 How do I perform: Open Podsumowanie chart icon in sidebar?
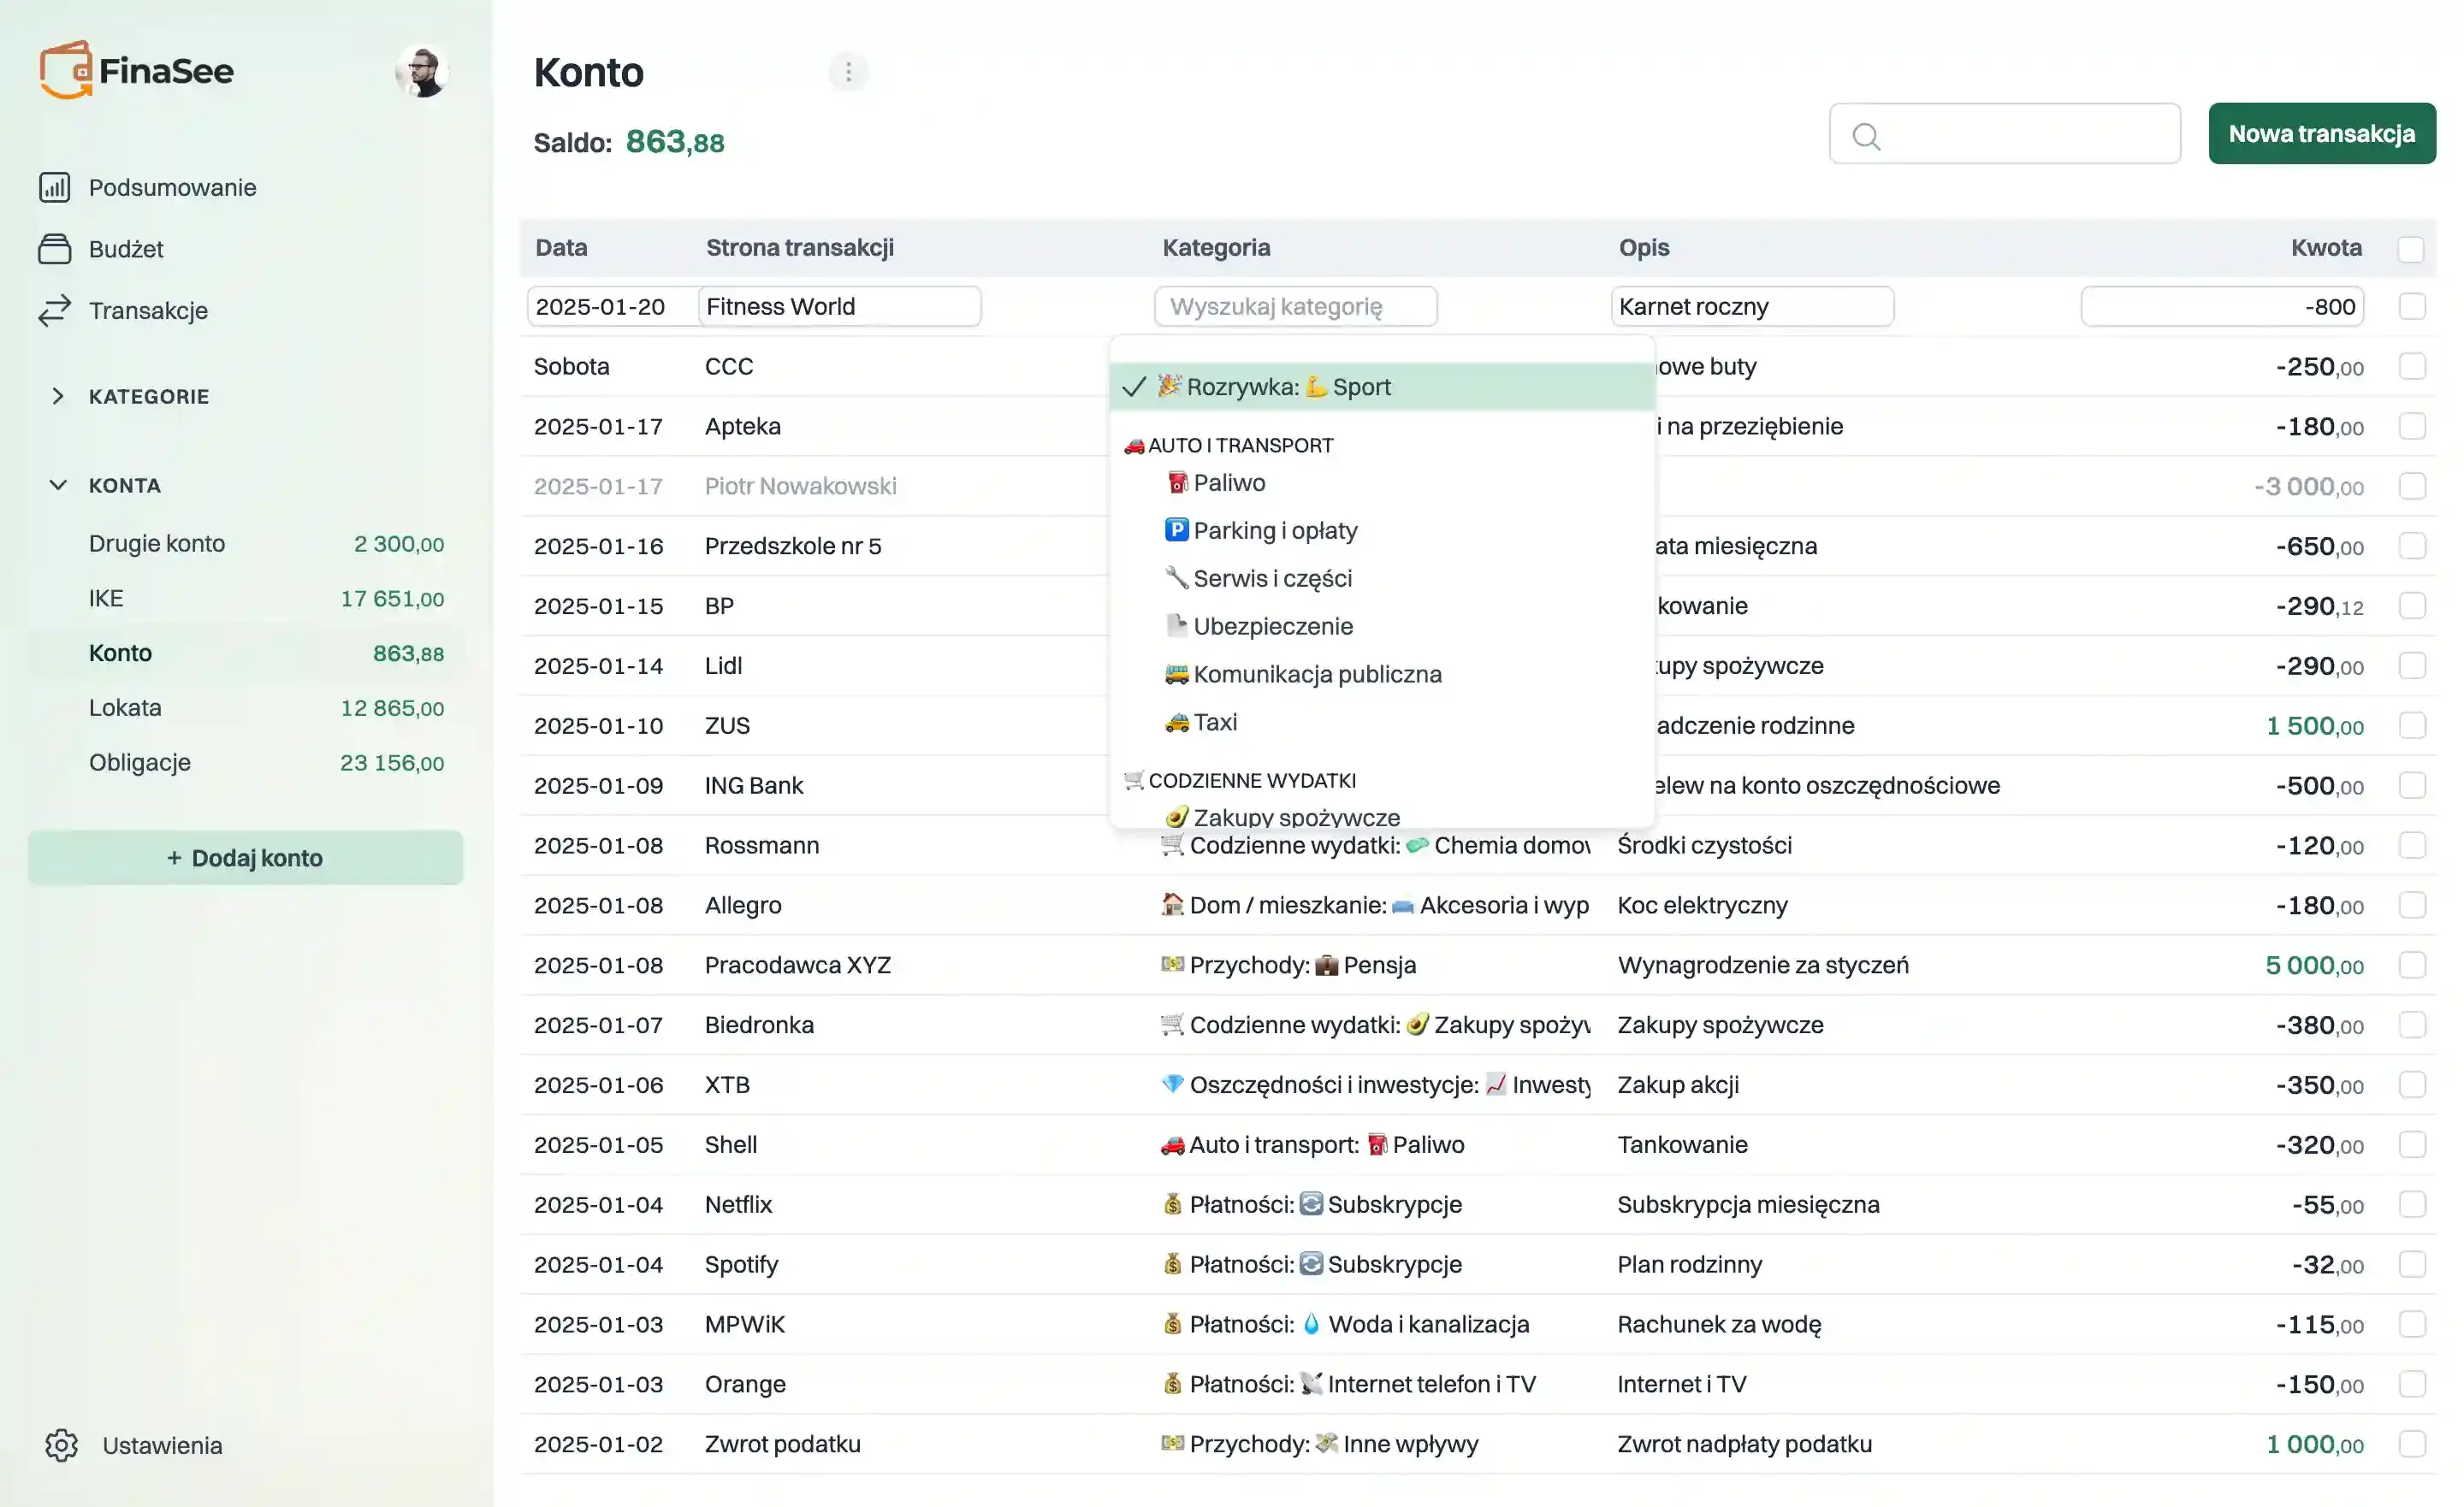click(x=55, y=187)
